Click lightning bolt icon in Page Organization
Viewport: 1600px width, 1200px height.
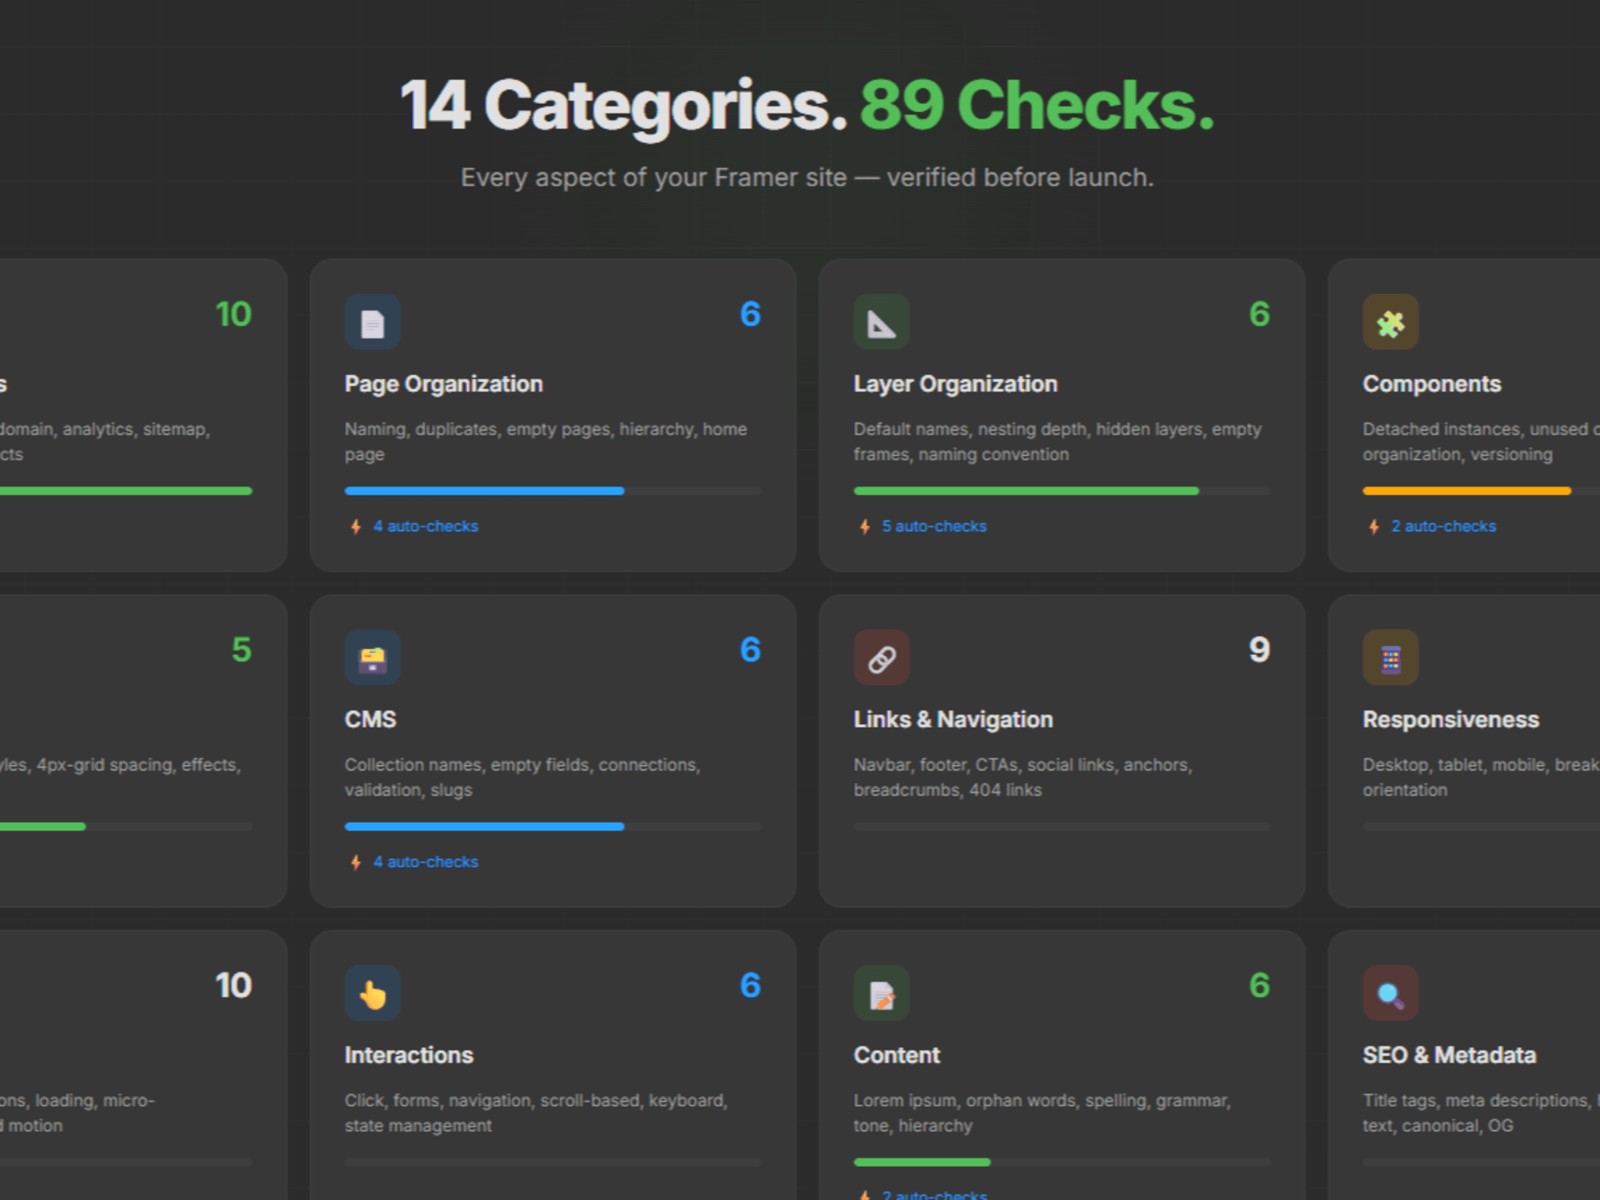point(356,527)
